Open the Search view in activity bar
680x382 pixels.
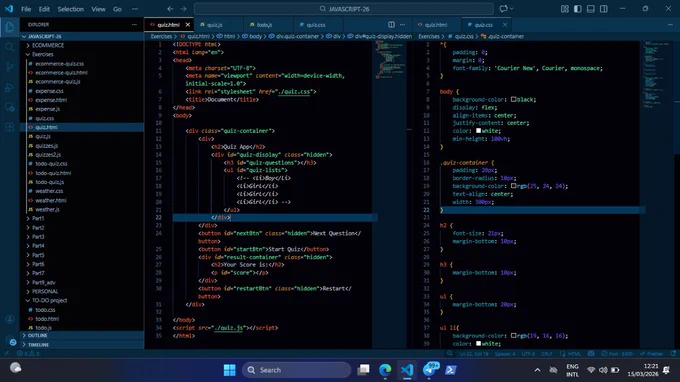coord(10,47)
